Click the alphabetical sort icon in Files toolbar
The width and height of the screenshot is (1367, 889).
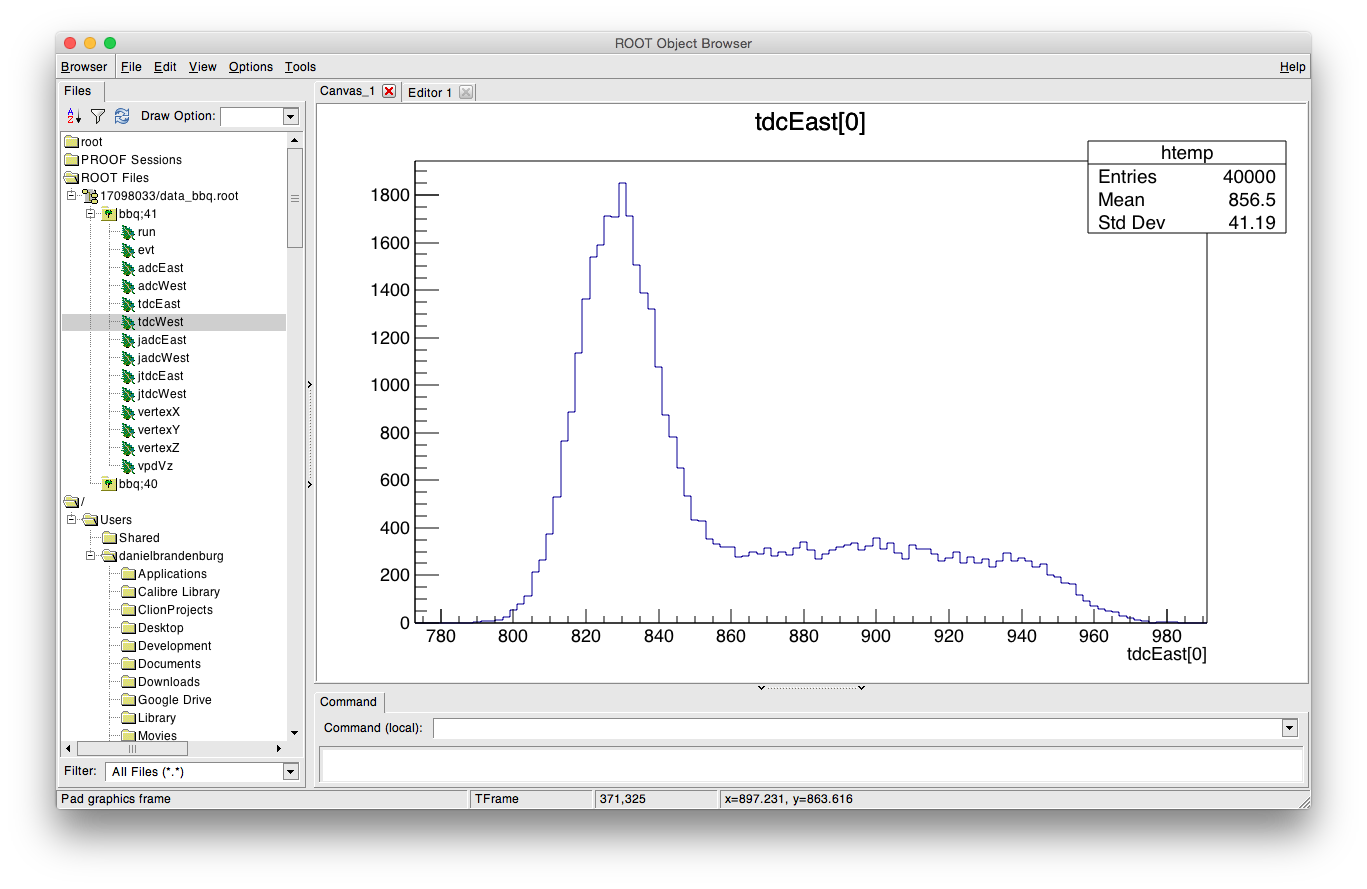coord(73,116)
